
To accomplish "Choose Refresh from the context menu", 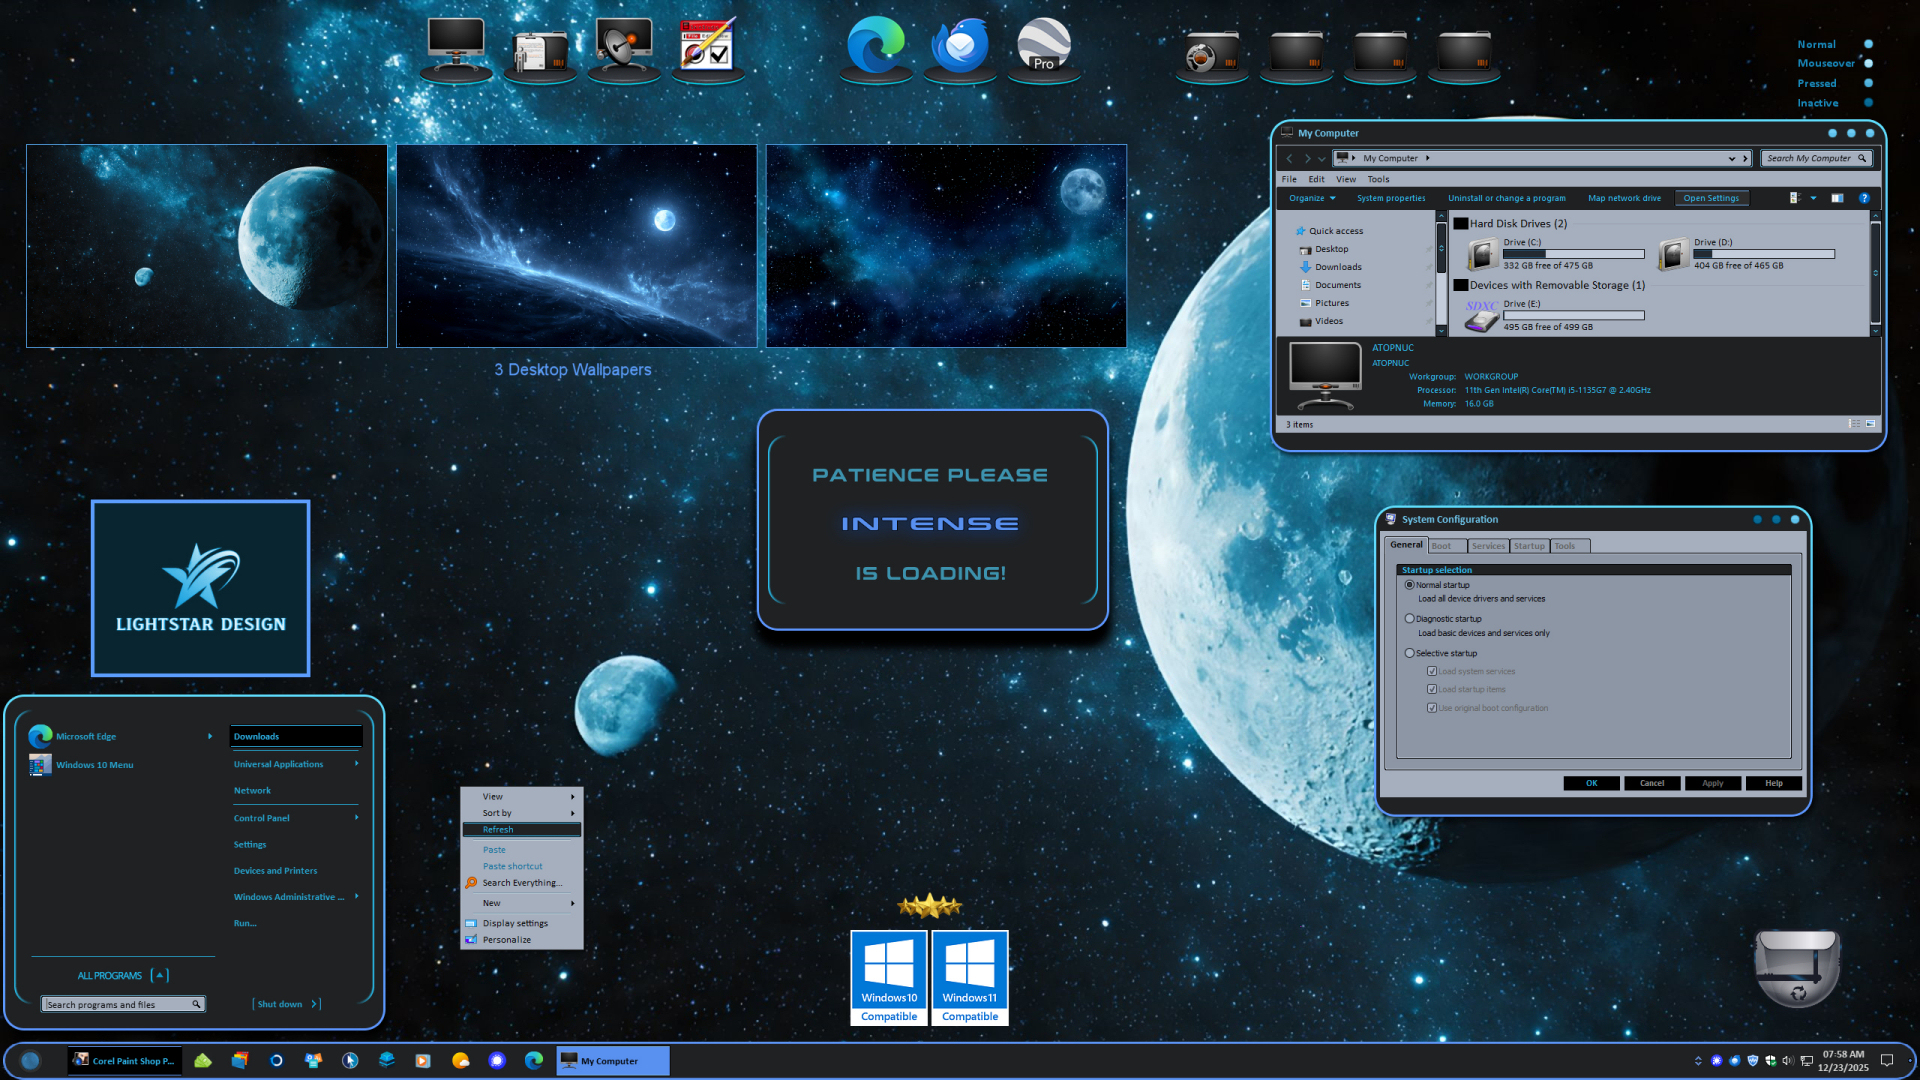I will pyautogui.click(x=498, y=830).
